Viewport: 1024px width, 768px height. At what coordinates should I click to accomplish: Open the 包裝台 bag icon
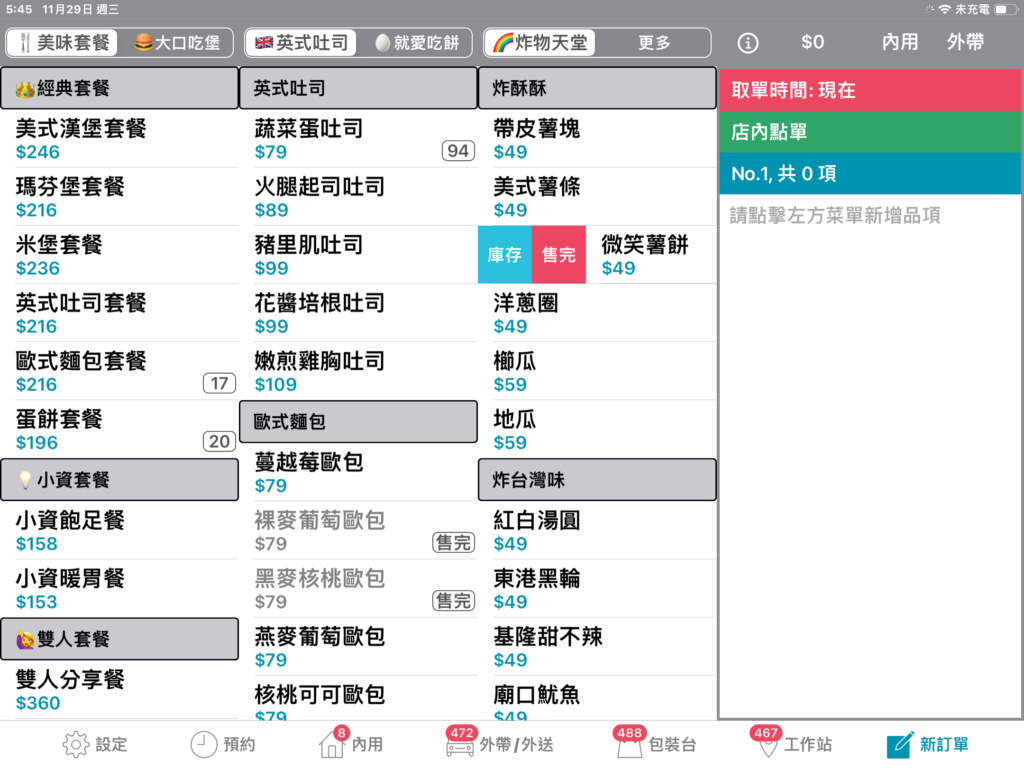(x=628, y=746)
